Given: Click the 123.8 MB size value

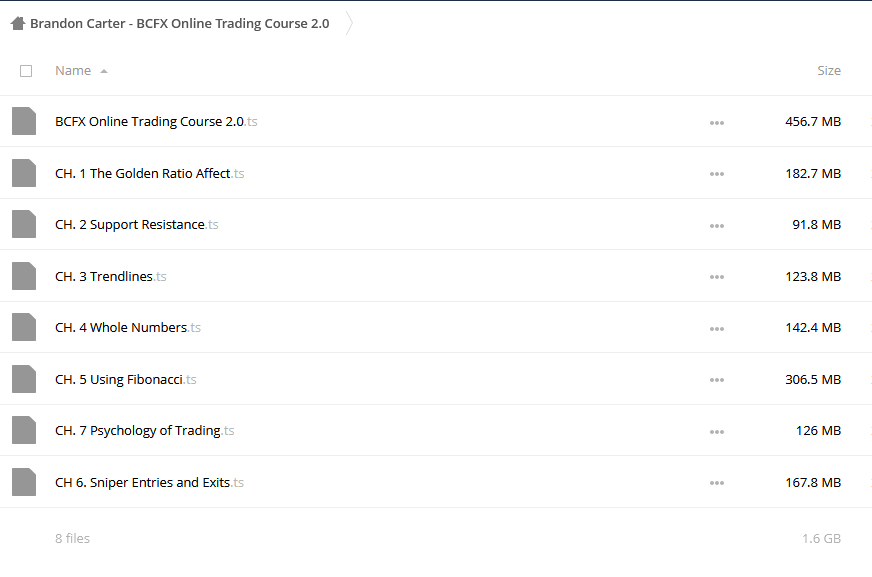Looking at the screenshot, I should tap(813, 276).
